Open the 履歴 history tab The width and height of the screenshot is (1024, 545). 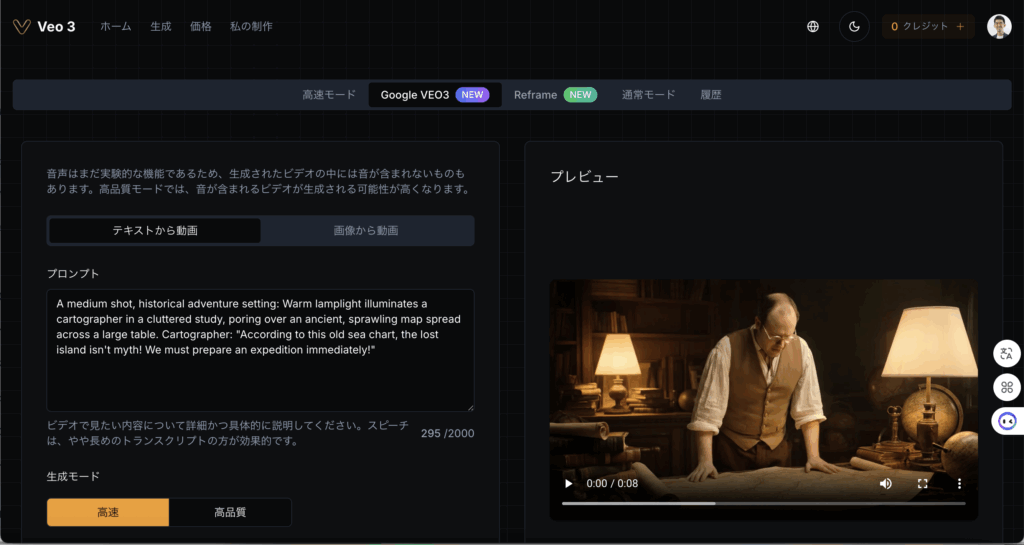coord(711,95)
